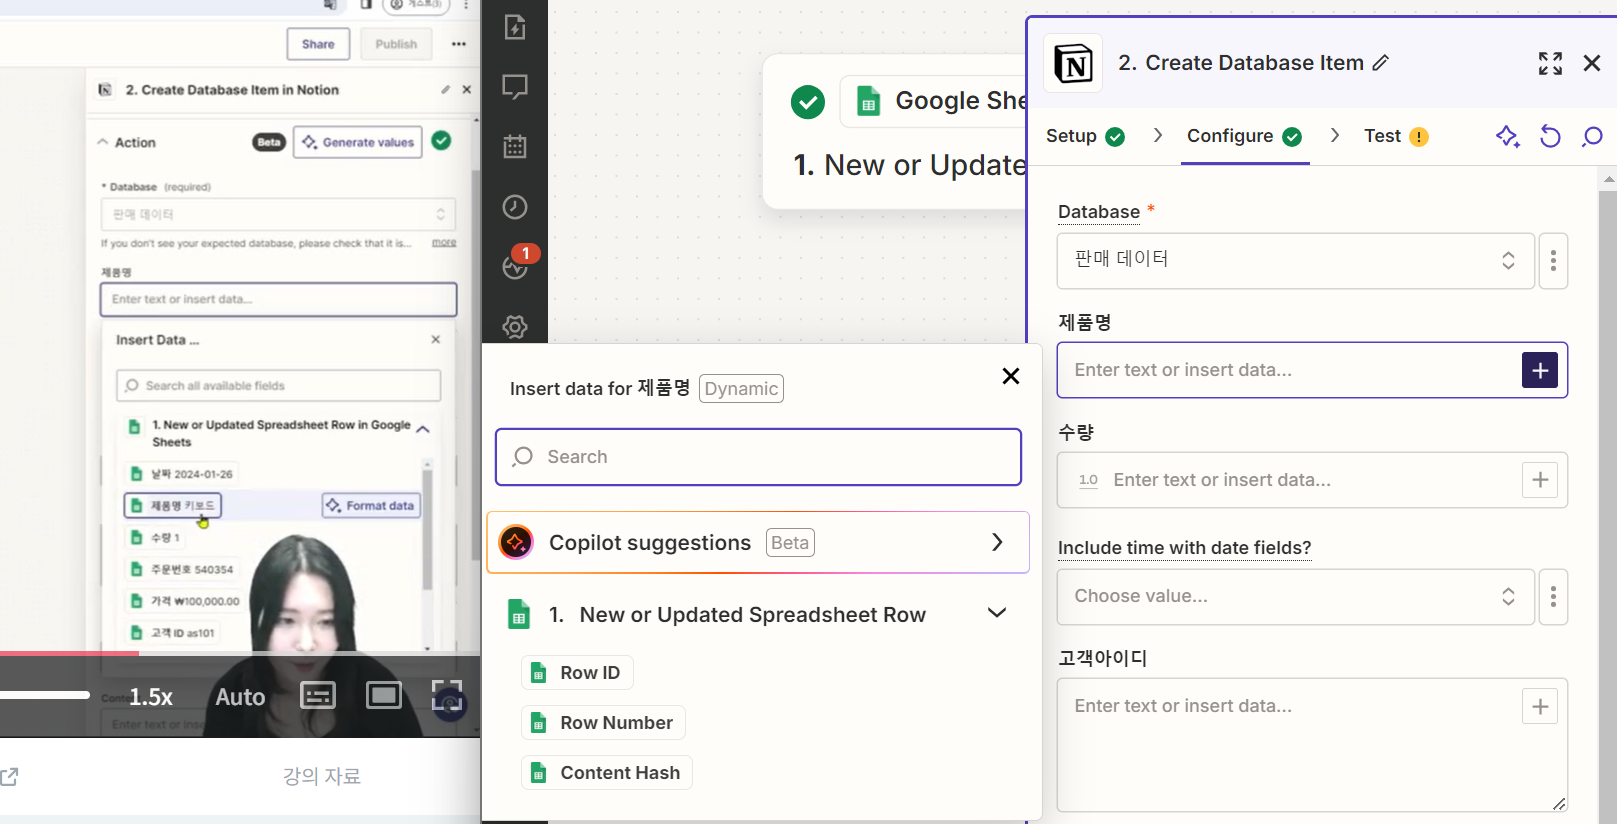Open Include time with date fields dropdown
The width and height of the screenshot is (1617, 824).
coord(1295,597)
